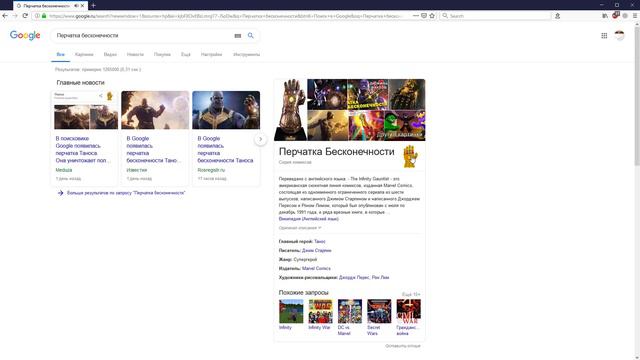The width and height of the screenshot is (640, 360).
Task: Click the blue magnifier search button
Action: (251, 36)
